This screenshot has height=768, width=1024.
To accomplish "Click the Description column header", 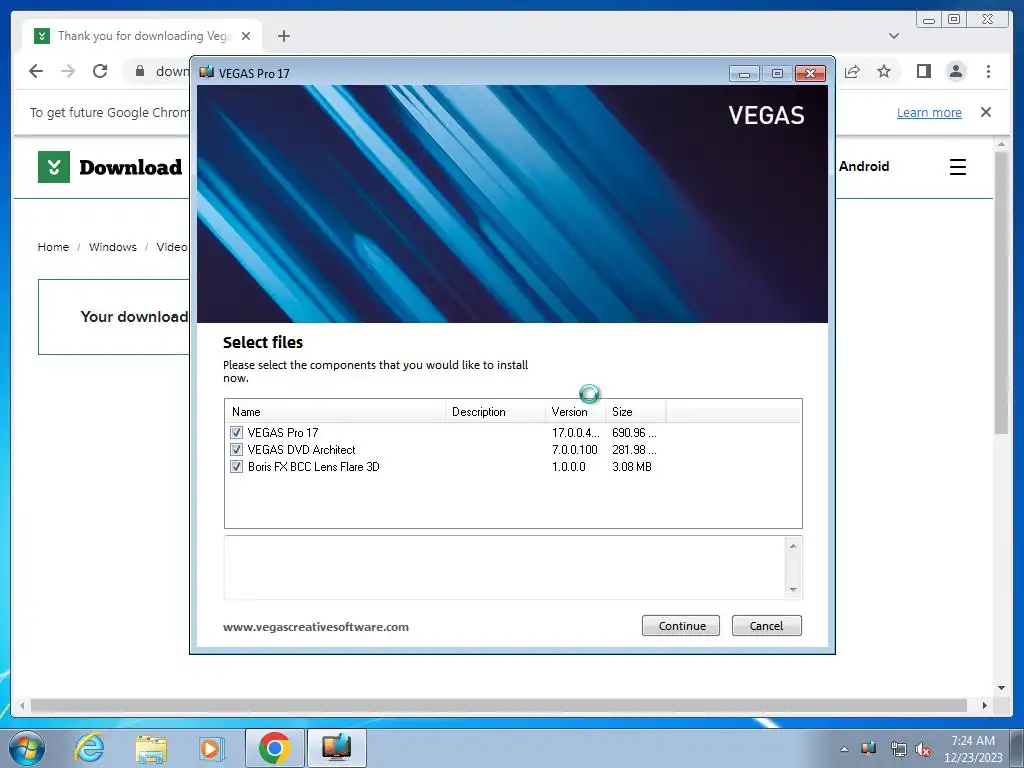I will pyautogui.click(x=495, y=411).
